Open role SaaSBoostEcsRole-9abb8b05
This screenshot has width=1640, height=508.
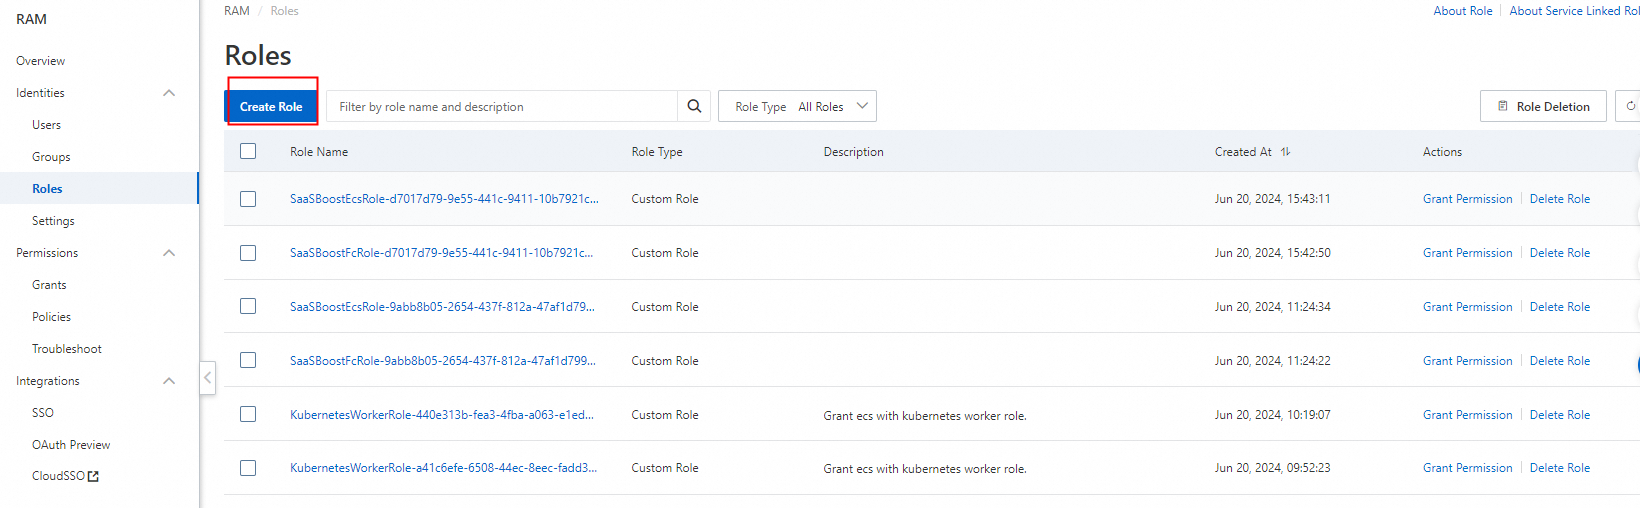(x=442, y=307)
